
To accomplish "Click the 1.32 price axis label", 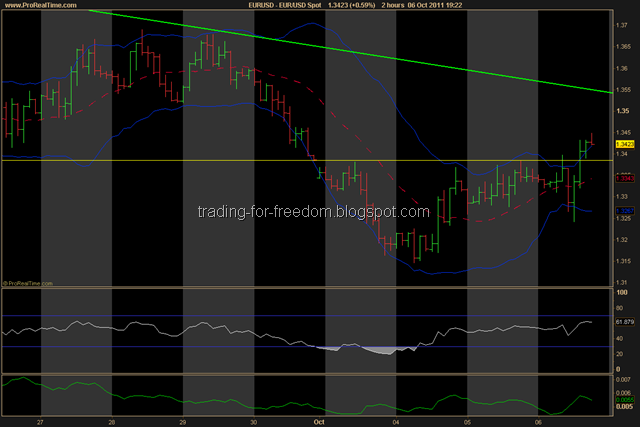I will [x=622, y=240].
